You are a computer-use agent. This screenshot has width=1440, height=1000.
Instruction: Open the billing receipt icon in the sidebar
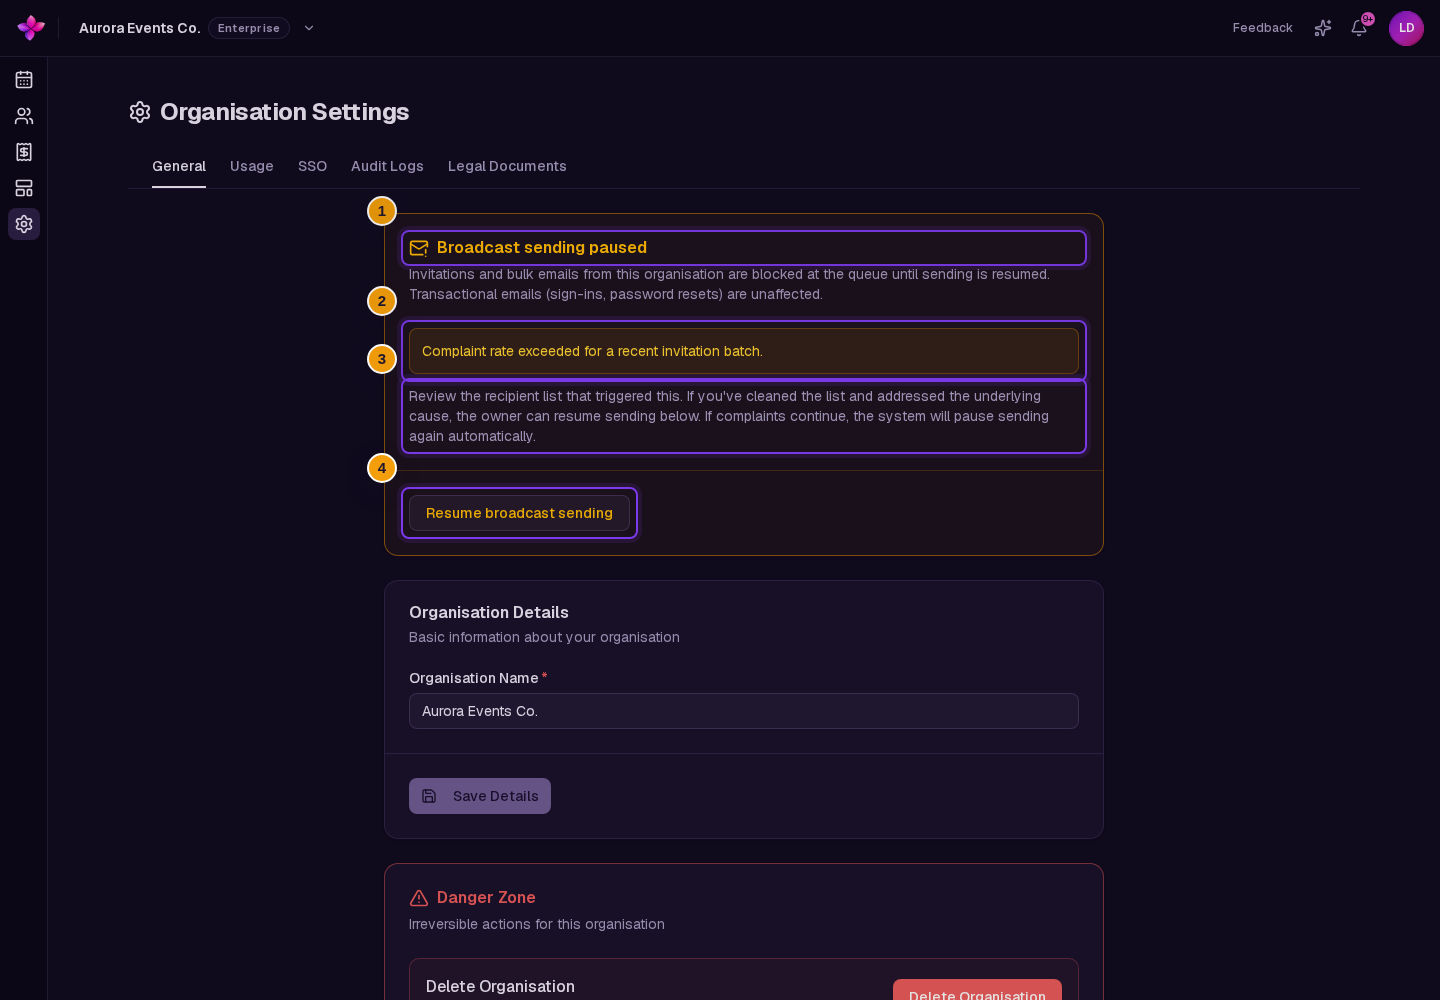(x=24, y=152)
